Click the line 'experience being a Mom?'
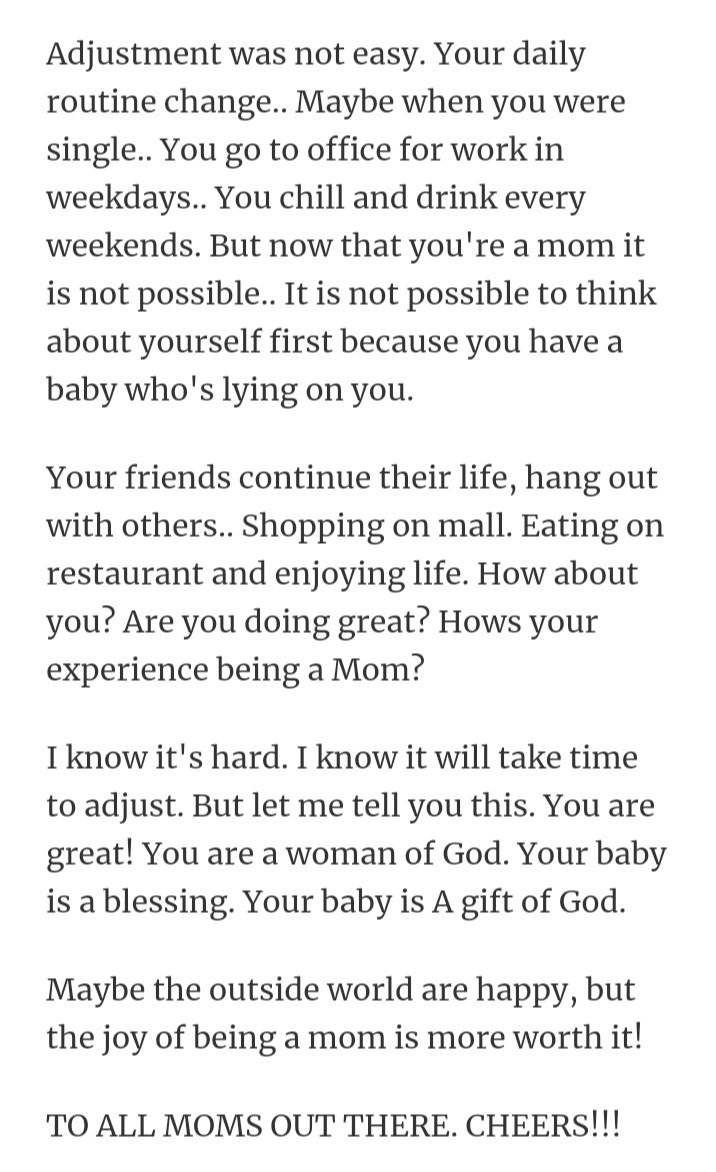 (x=235, y=669)
